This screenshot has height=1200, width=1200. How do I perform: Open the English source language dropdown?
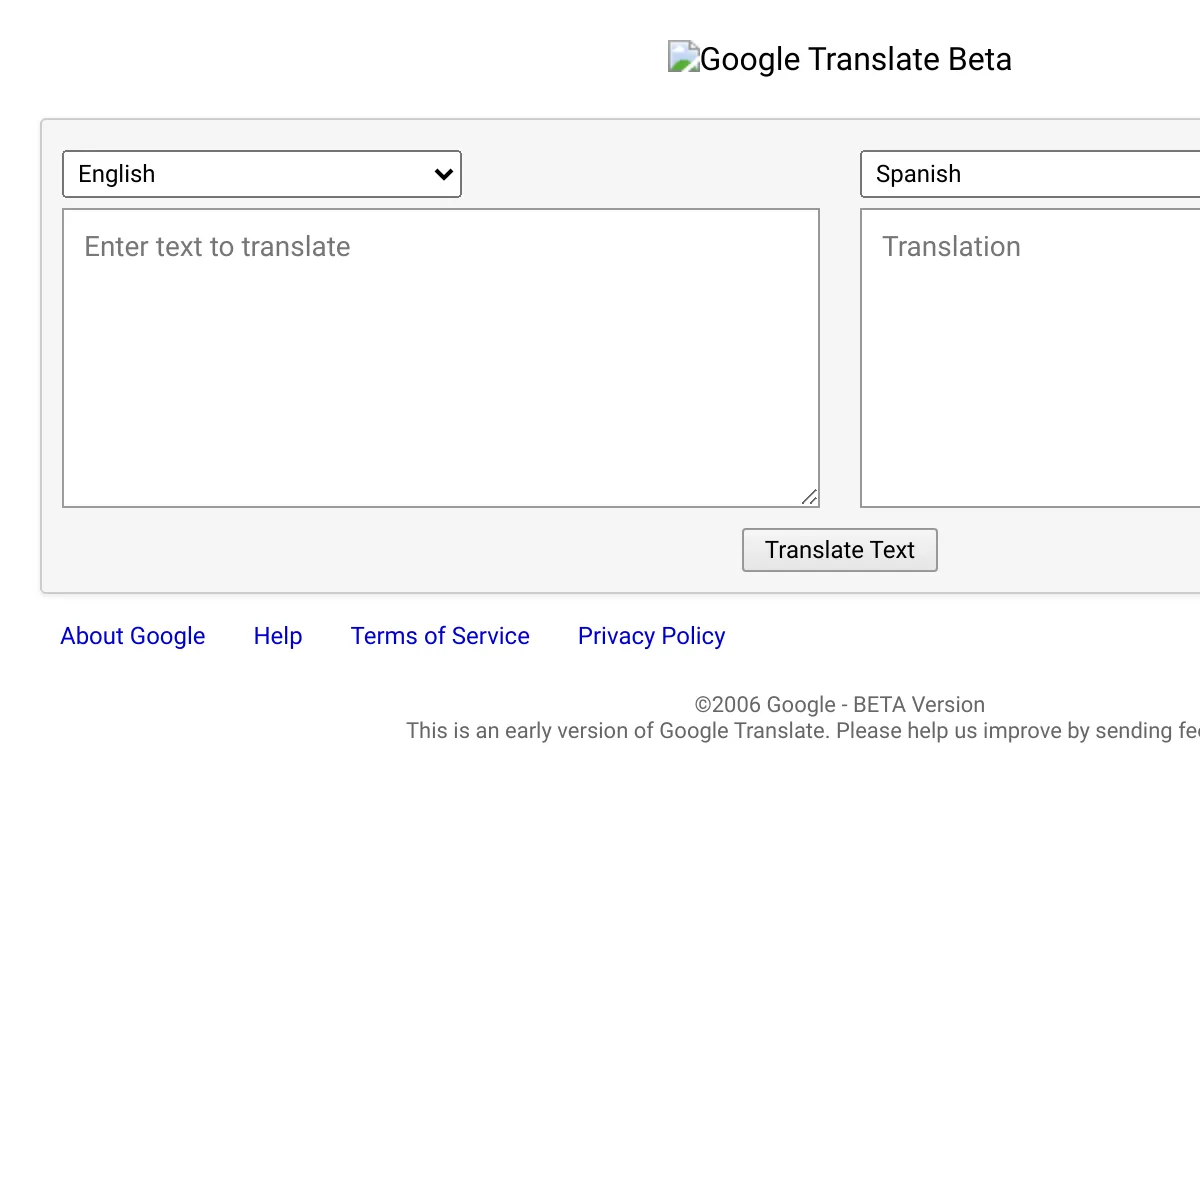tap(261, 174)
